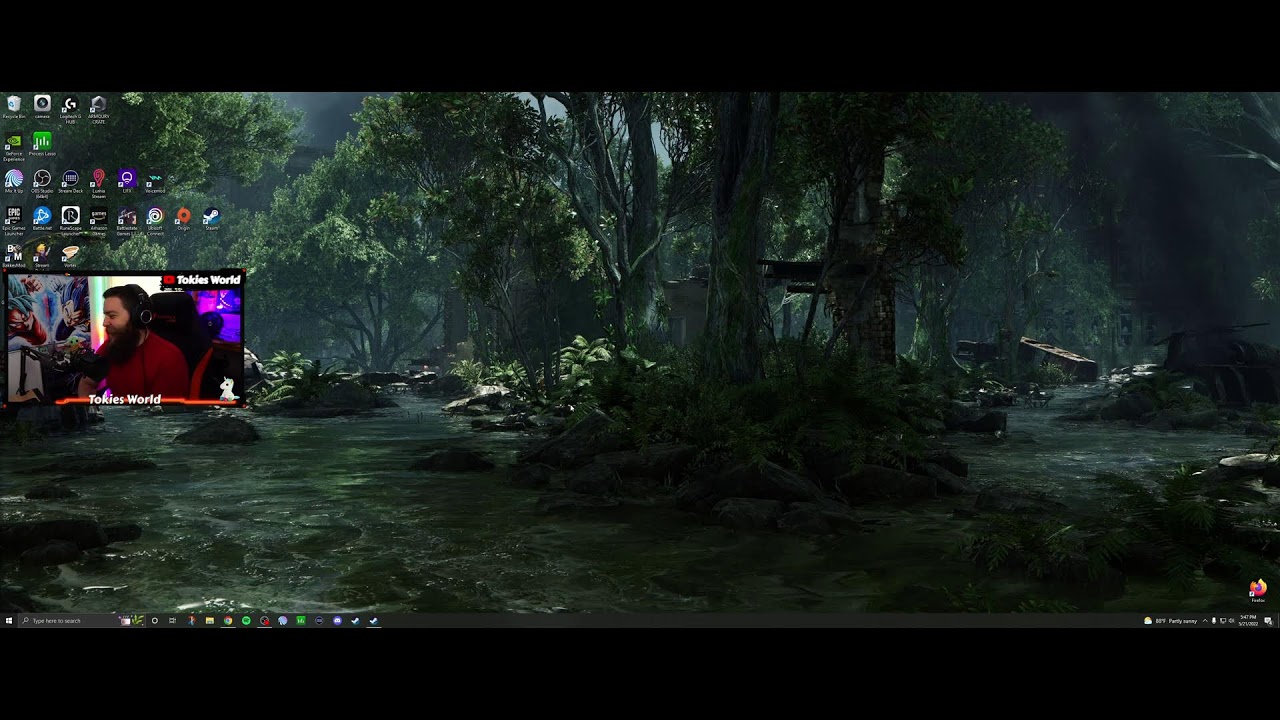Viewport: 1280px width, 720px height.
Task: Open the Recycle Bin desktop icon
Action: pyautogui.click(x=14, y=107)
